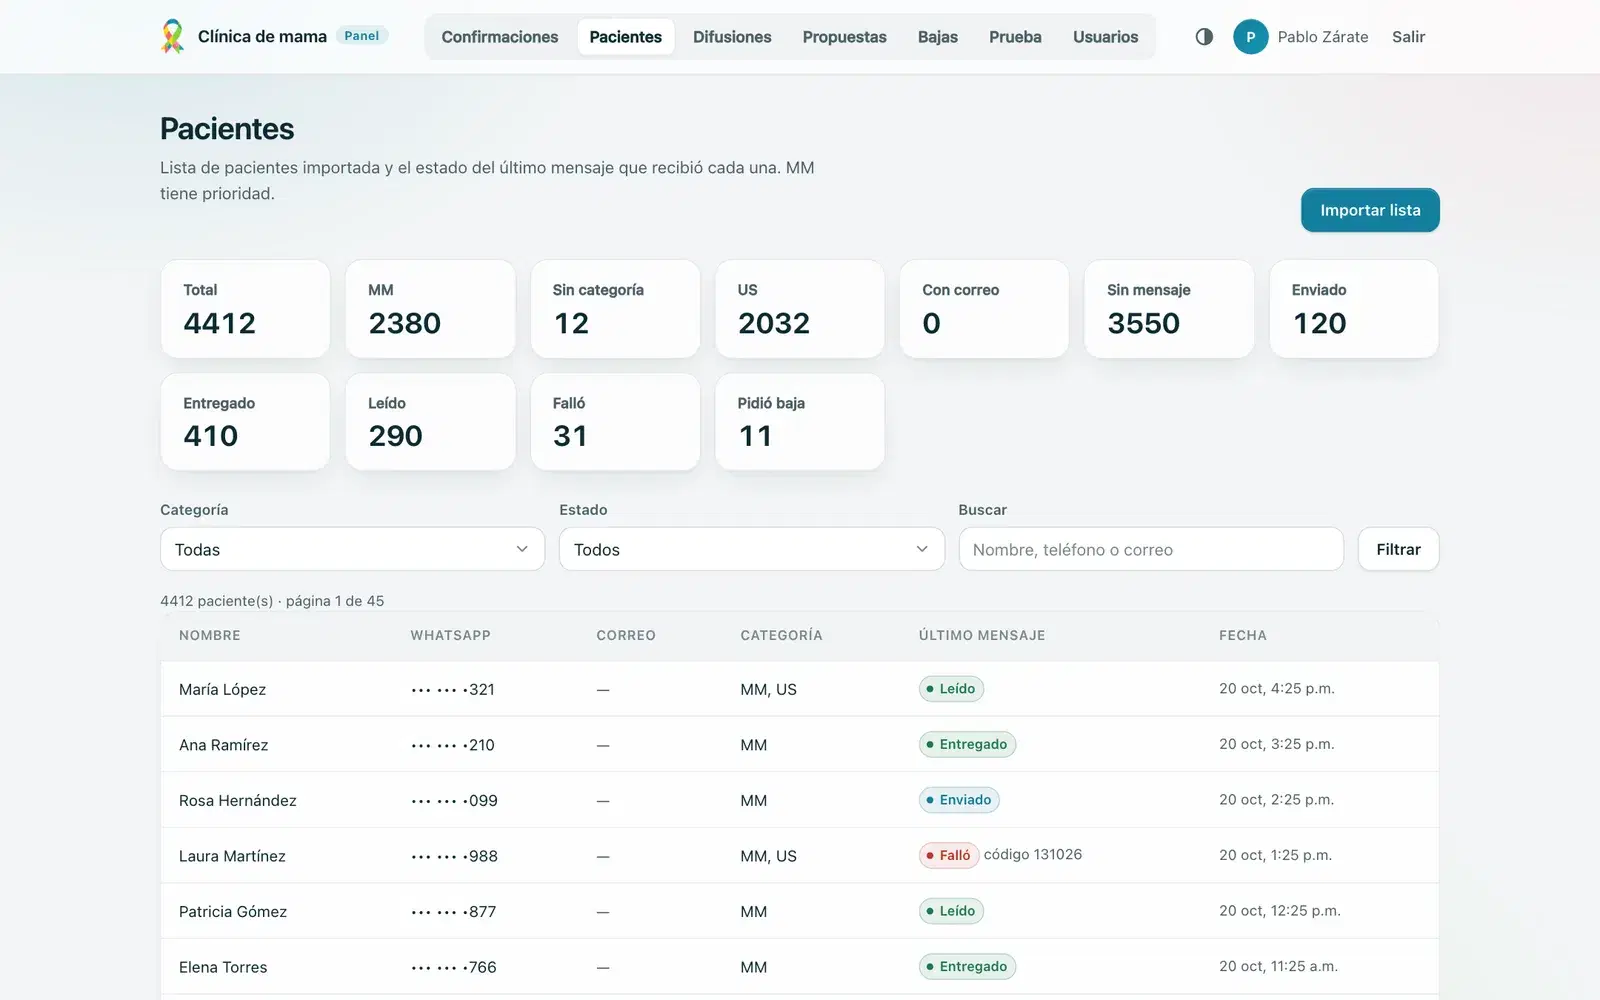Click the Importar lista button

point(1370,210)
